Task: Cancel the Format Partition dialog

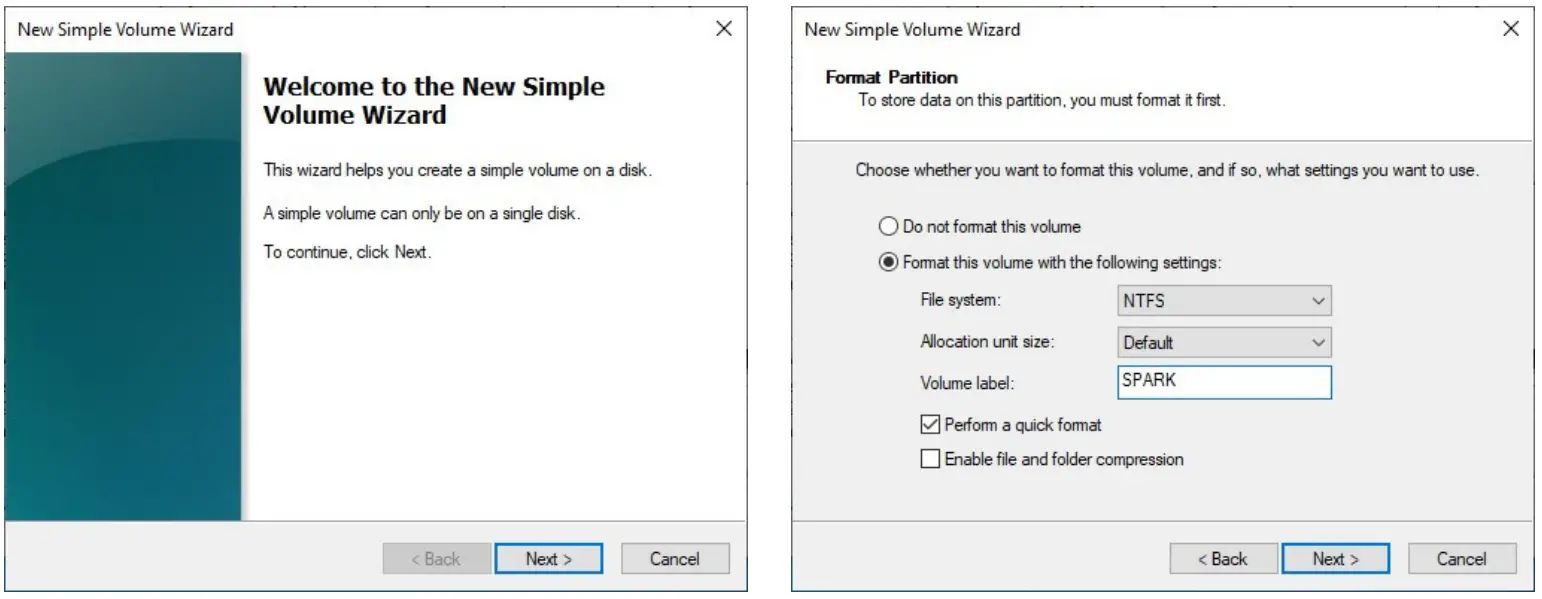Action: point(1462,559)
